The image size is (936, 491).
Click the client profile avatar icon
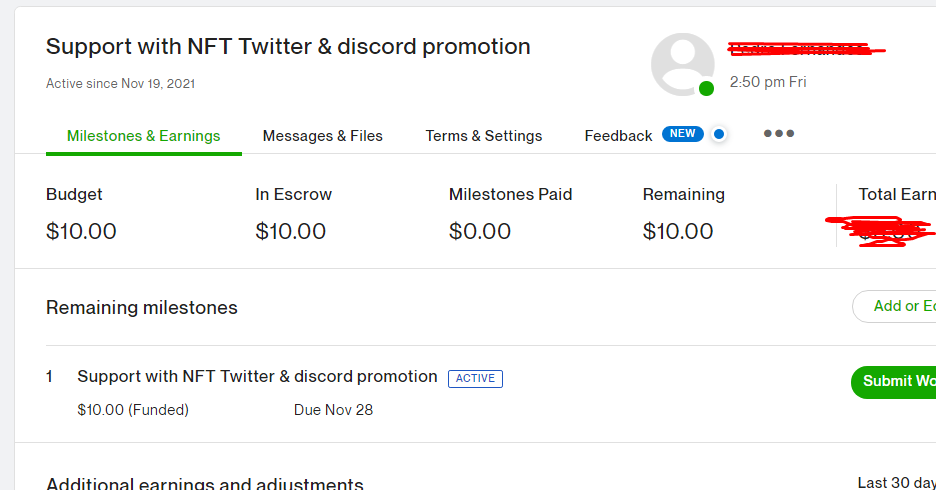(683, 64)
